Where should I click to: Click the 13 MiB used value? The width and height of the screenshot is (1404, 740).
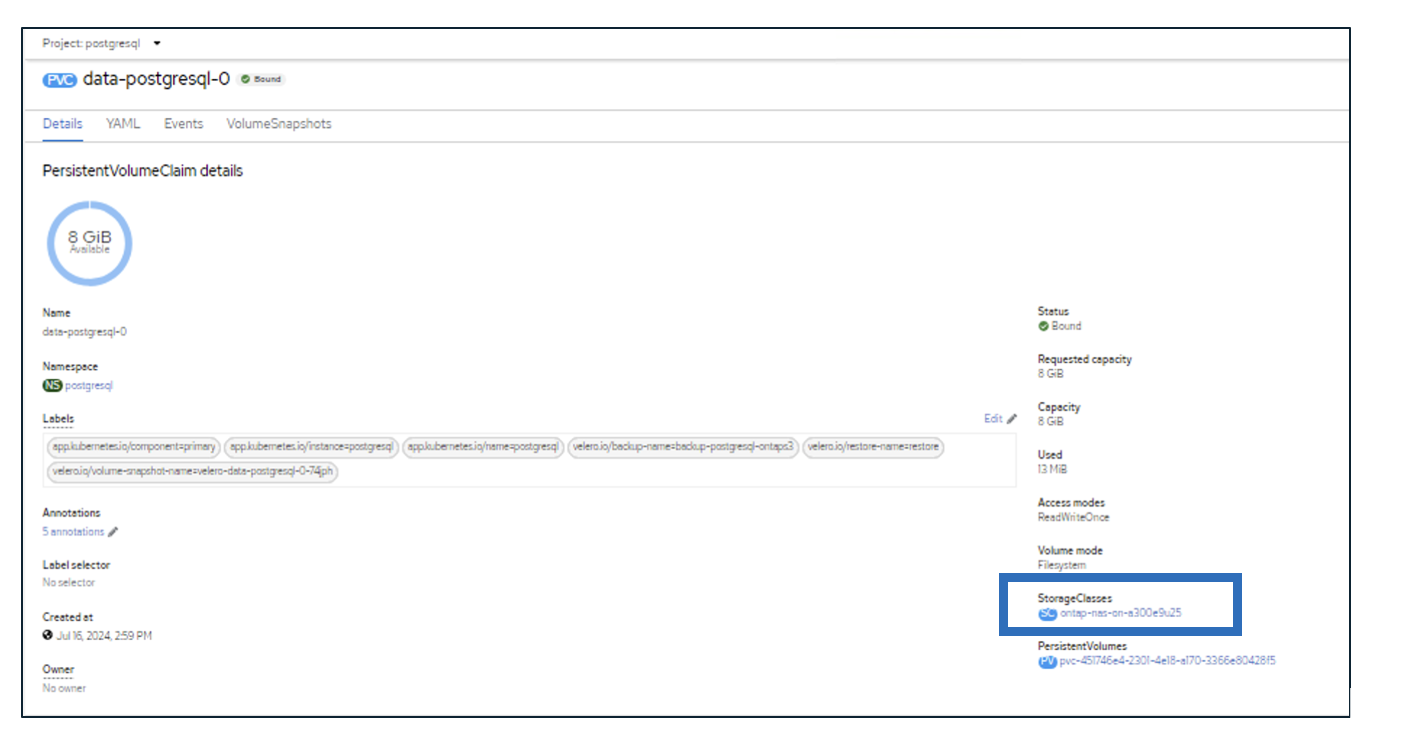[1052, 469]
